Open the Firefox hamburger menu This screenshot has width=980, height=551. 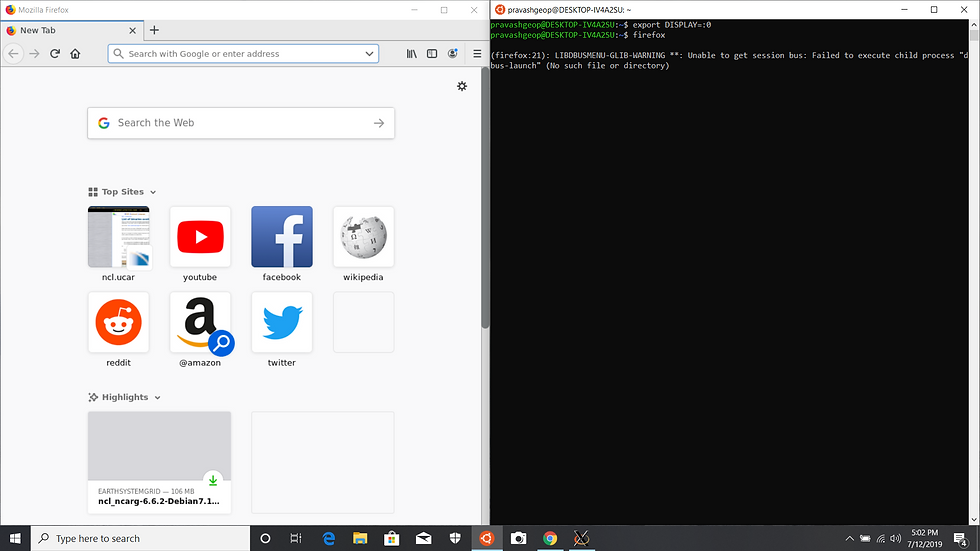pos(477,54)
